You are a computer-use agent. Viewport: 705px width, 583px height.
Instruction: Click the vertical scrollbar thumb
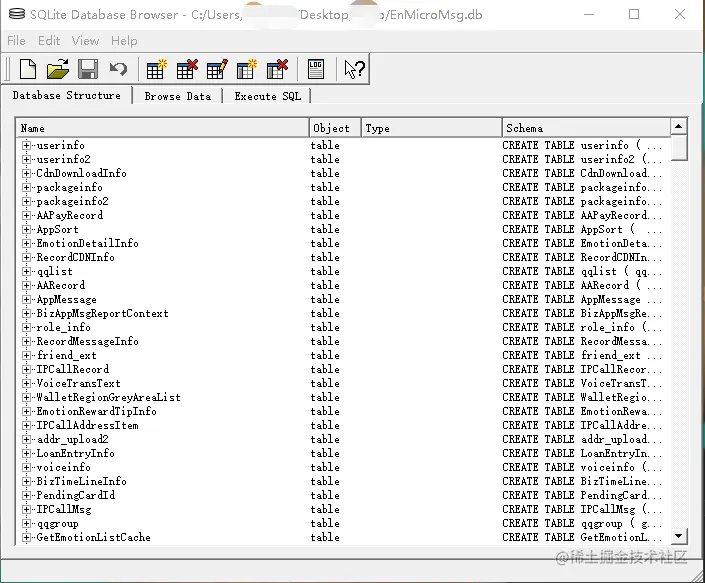tap(678, 147)
